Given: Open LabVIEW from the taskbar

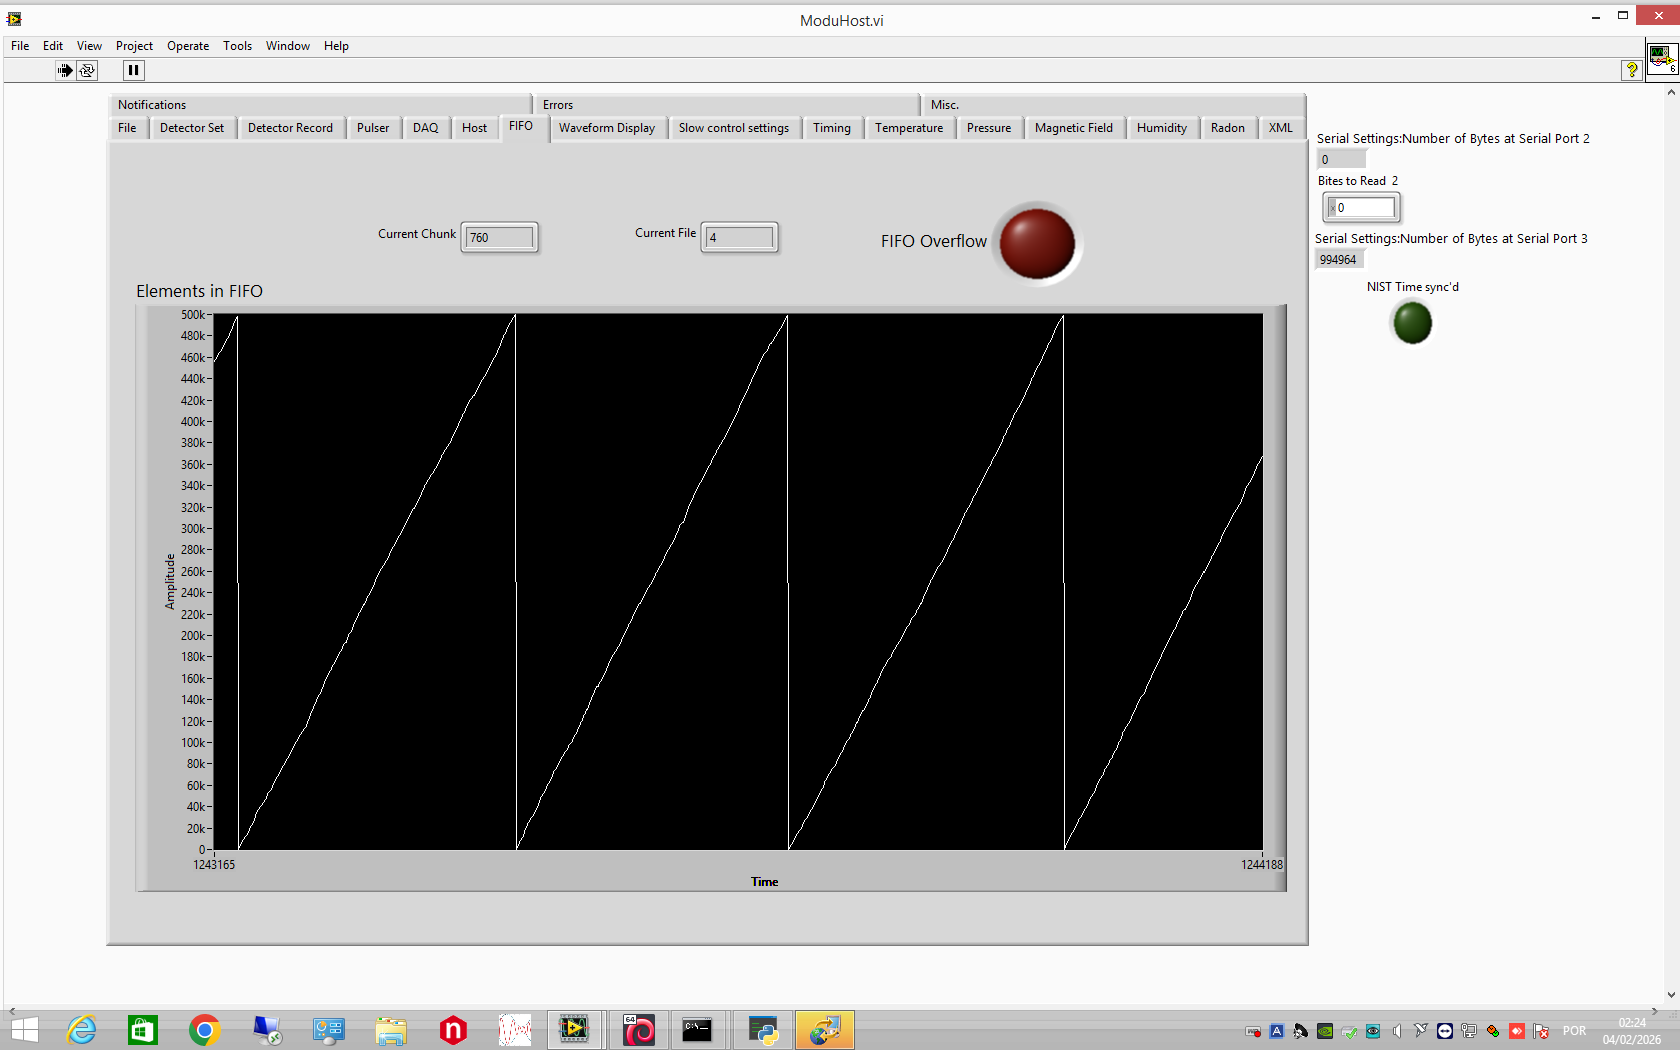Looking at the screenshot, I should pos(574,1029).
